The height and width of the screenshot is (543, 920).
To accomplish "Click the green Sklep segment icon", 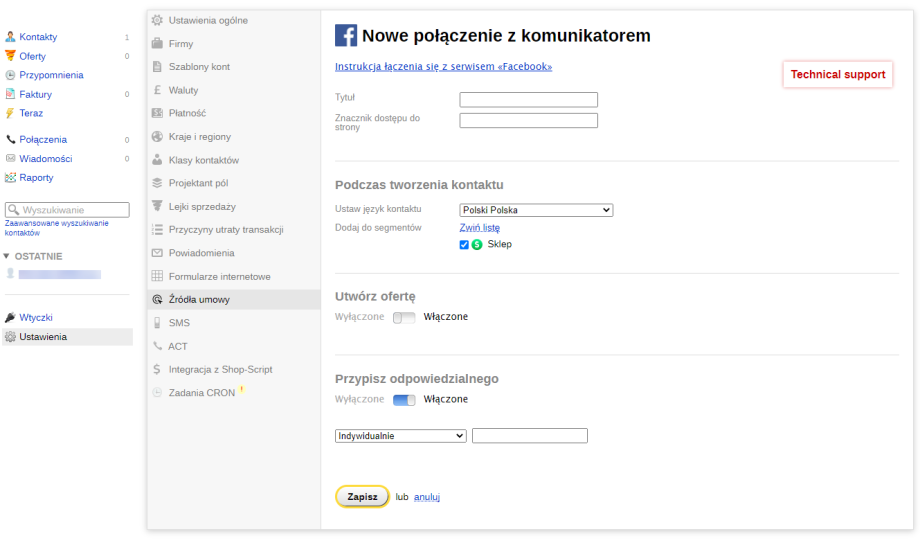I will [477, 244].
